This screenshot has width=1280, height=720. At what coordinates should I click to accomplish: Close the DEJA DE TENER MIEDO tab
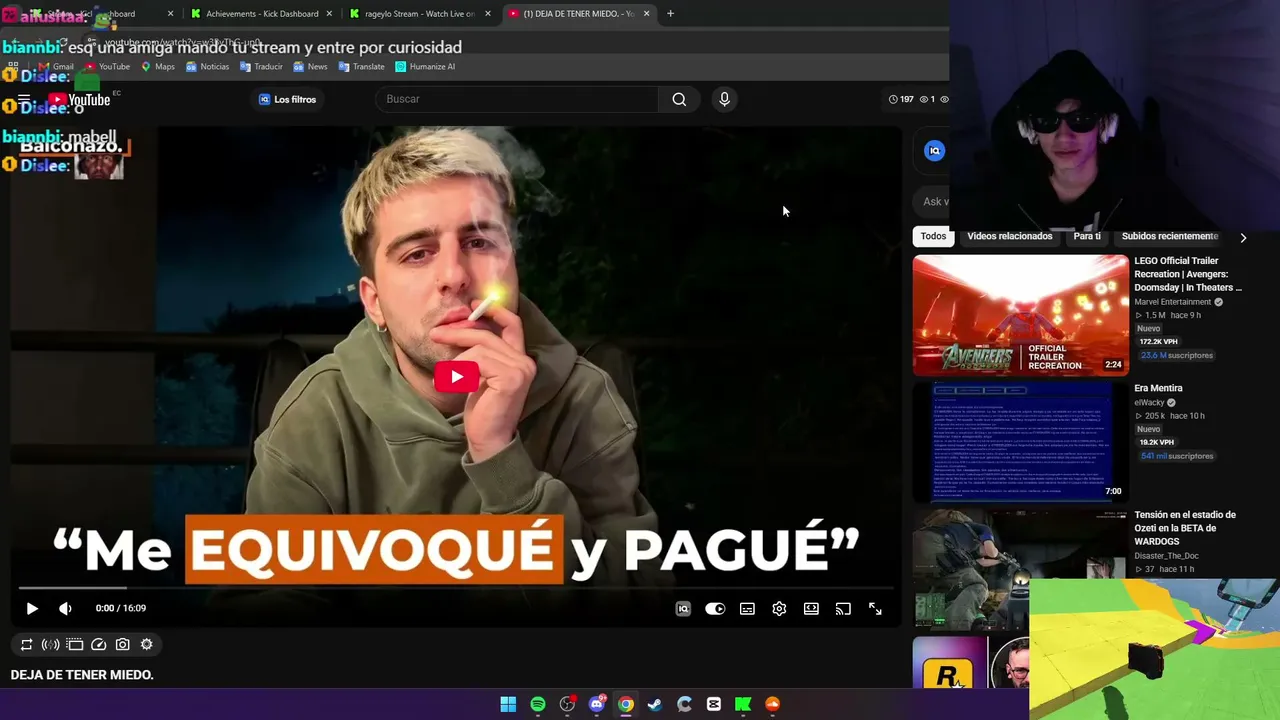[646, 14]
